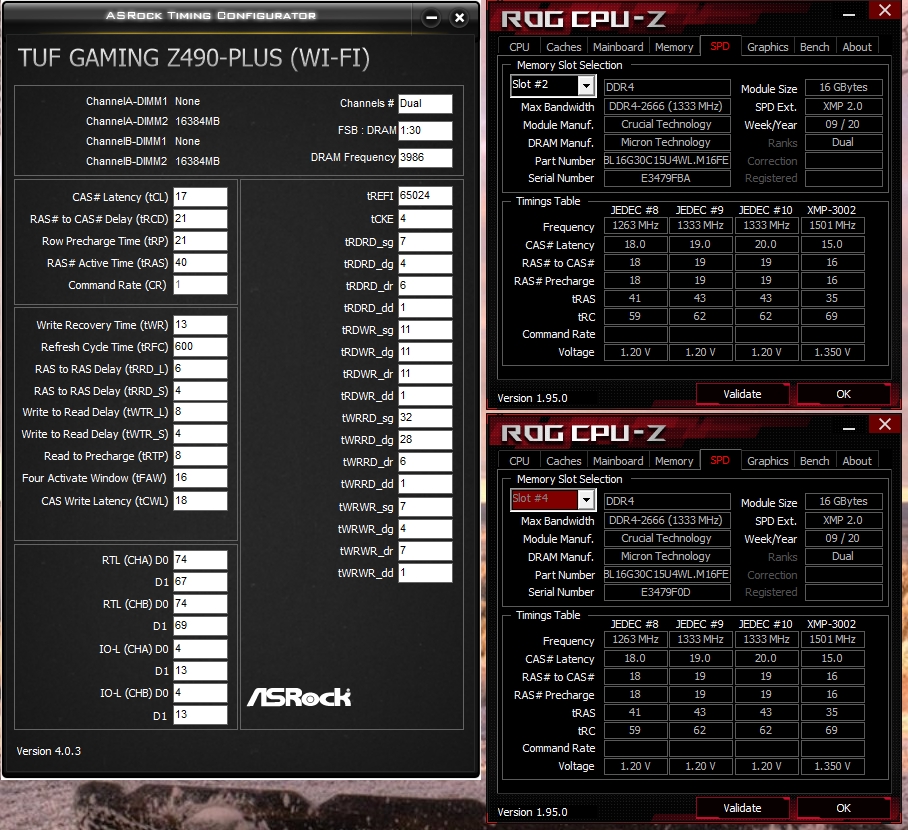Viewport: 908px width, 830px height.
Task: Open Mainboard tab in bottom CPU-Z window
Action: [x=618, y=461]
